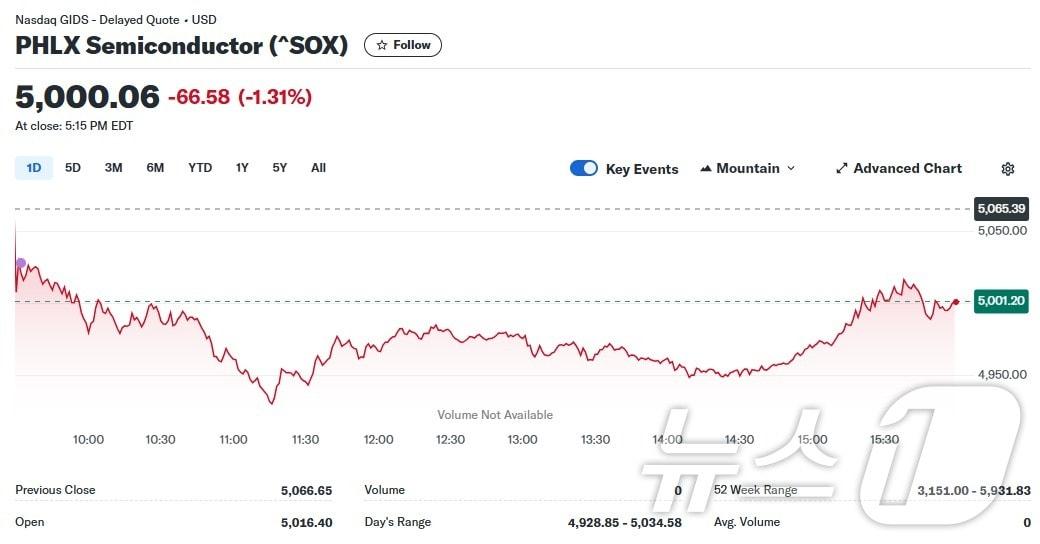This screenshot has width=1040, height=544.
Task: Click the Advanced Chart expand arrows icon
Action: [x=842, y=169]
